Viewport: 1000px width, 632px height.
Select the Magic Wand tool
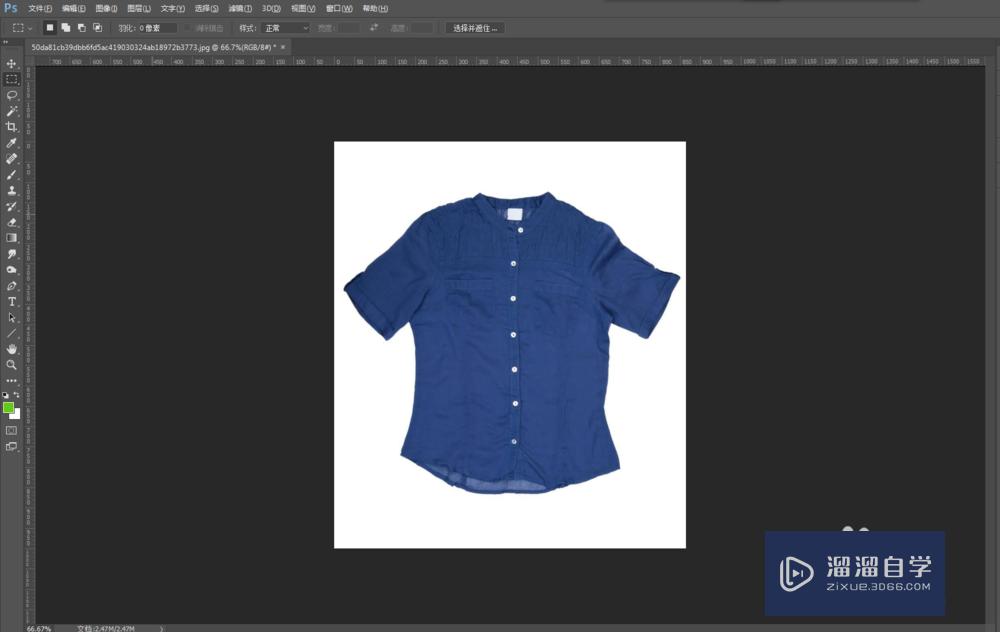(x=12, y=111)
